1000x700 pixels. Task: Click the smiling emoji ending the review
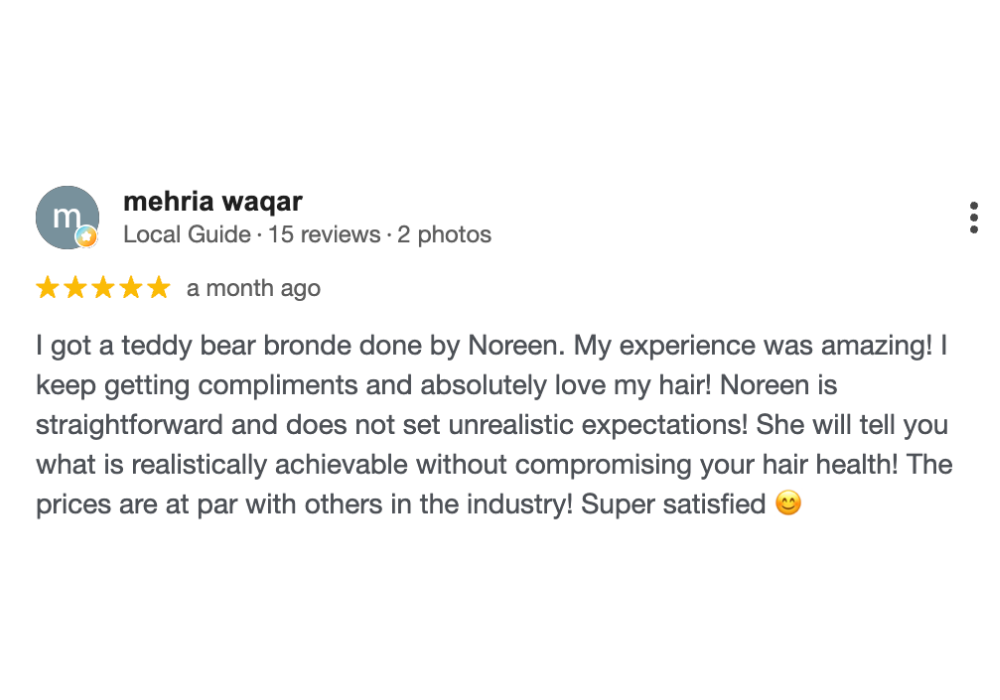(788, 503)
